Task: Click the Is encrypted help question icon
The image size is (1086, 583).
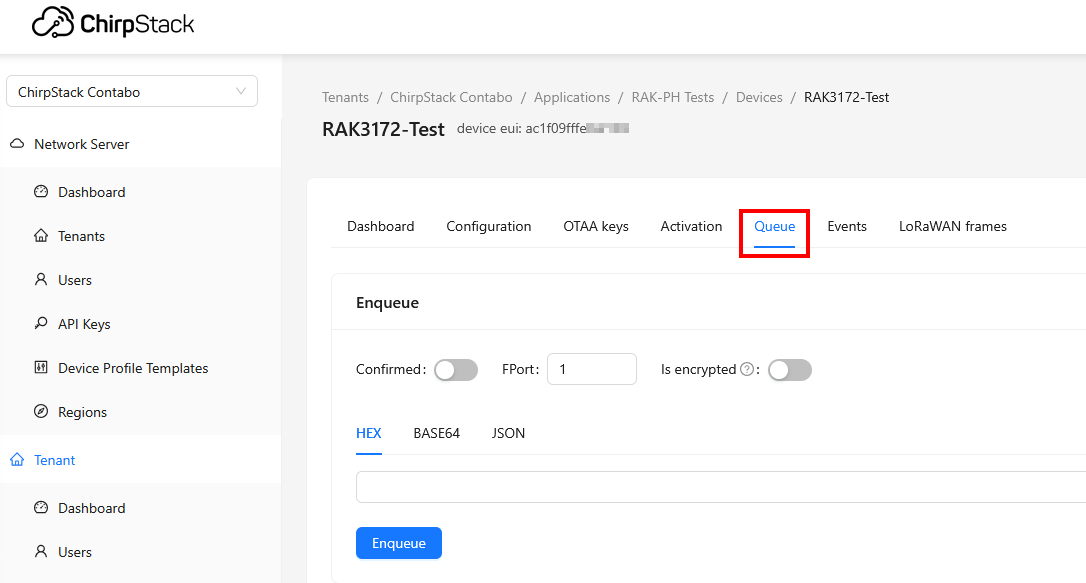Action: pyautogui.click(x=747, y=369)
